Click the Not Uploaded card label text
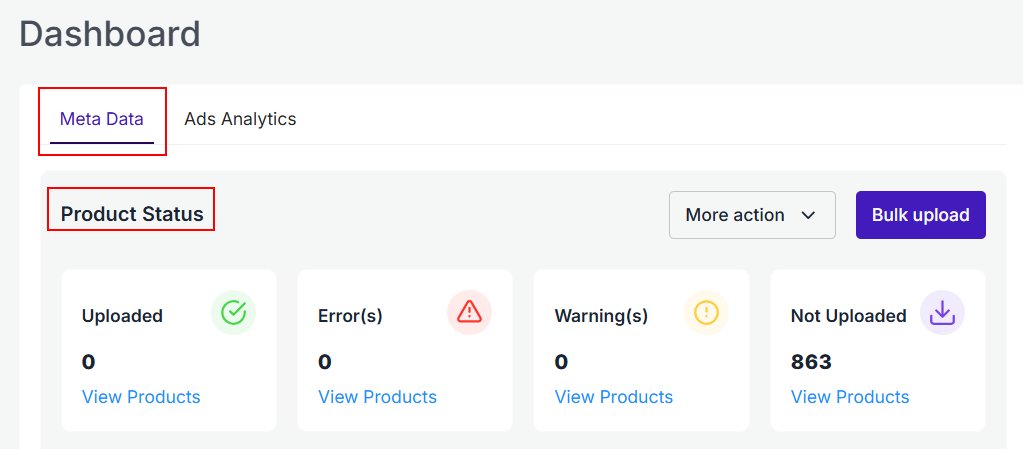 tap(848, 316)
